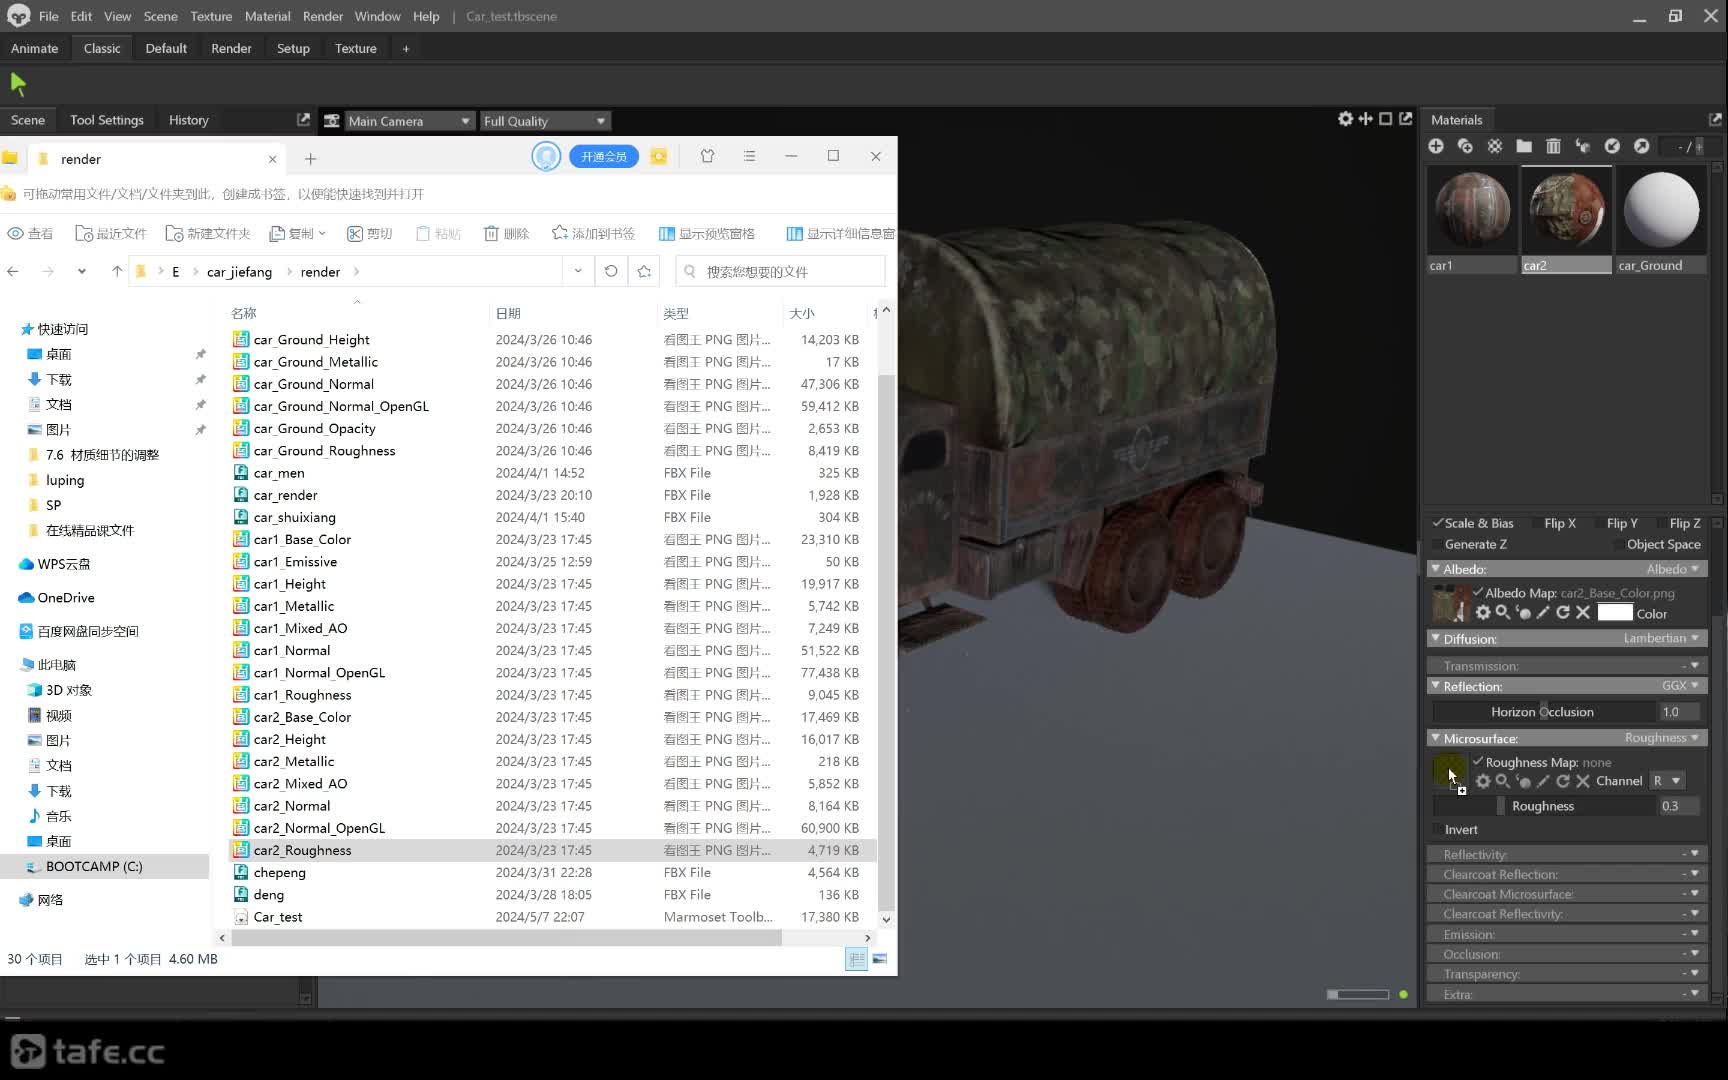
Task: Open the Render menu
Action: click(323, 16)
